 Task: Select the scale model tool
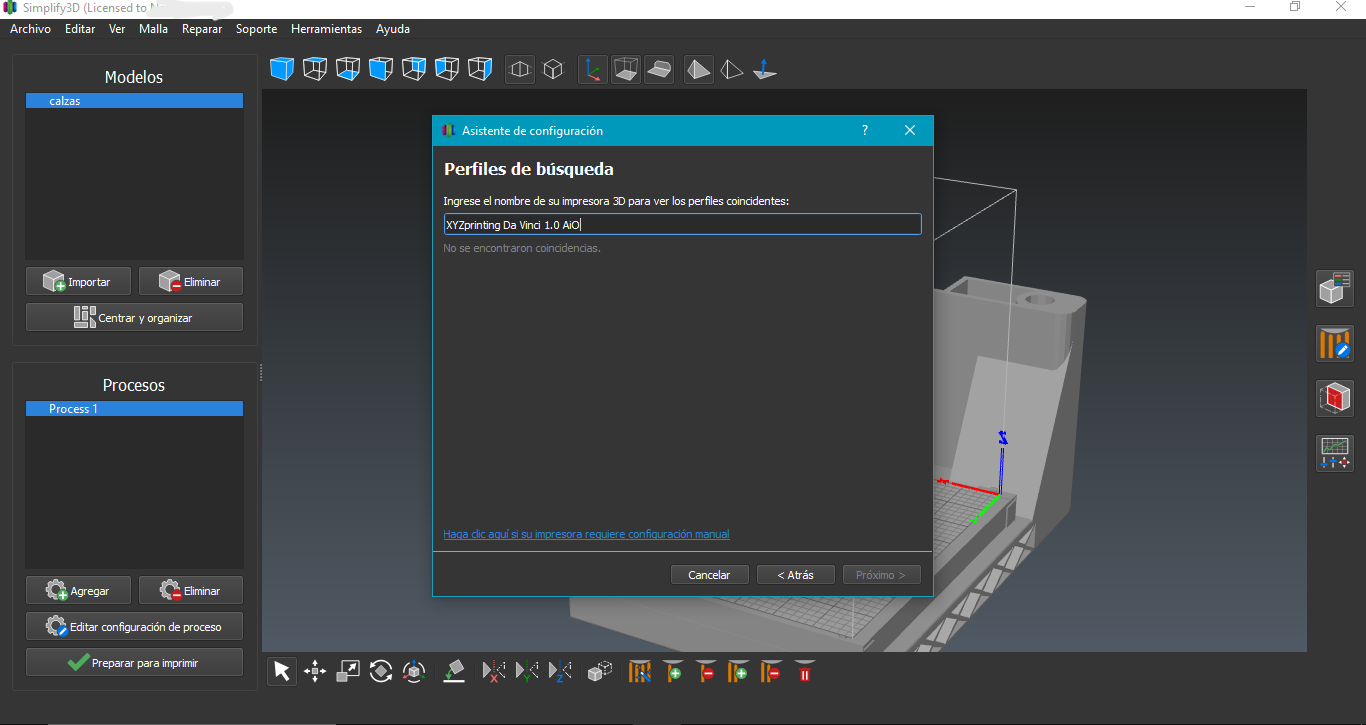click(348, 670)
